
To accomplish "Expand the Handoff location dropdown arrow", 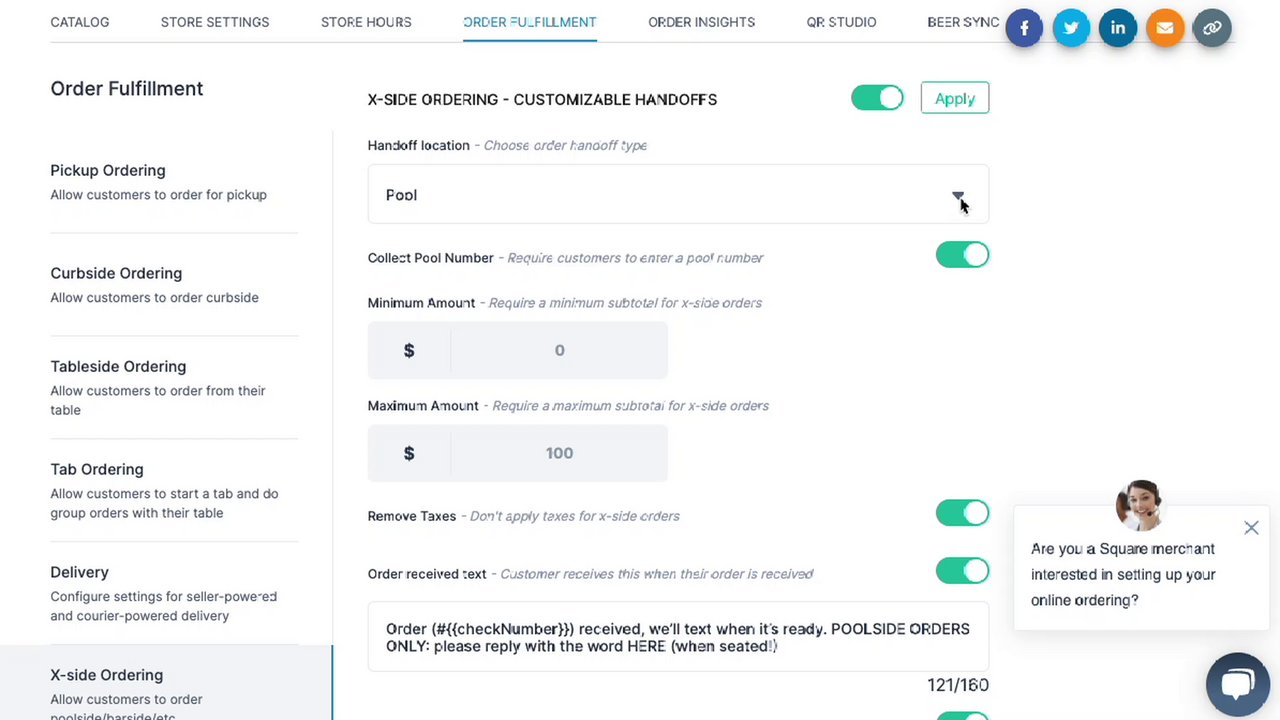I will (958, 195).
